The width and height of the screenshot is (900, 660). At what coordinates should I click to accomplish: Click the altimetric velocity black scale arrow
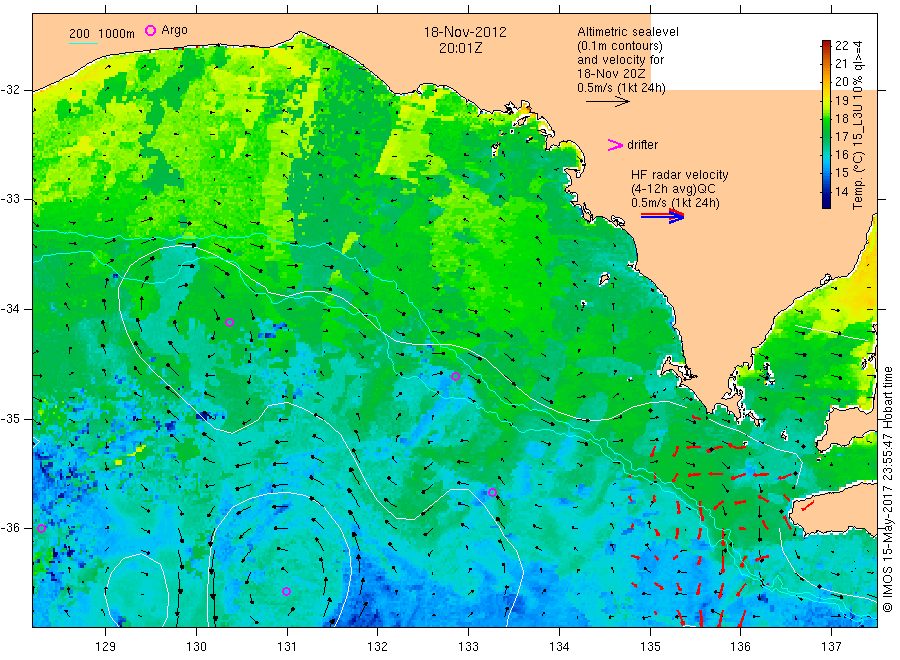click(x=608, y=102)
